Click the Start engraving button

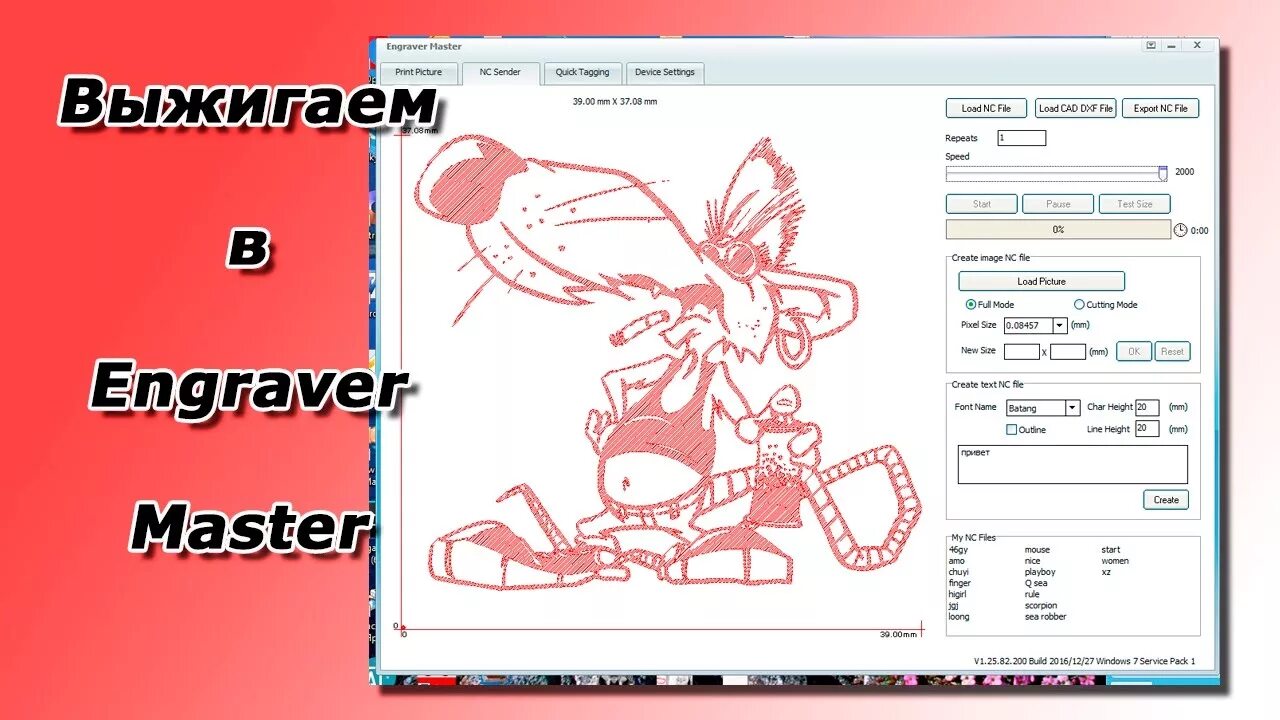982,204
